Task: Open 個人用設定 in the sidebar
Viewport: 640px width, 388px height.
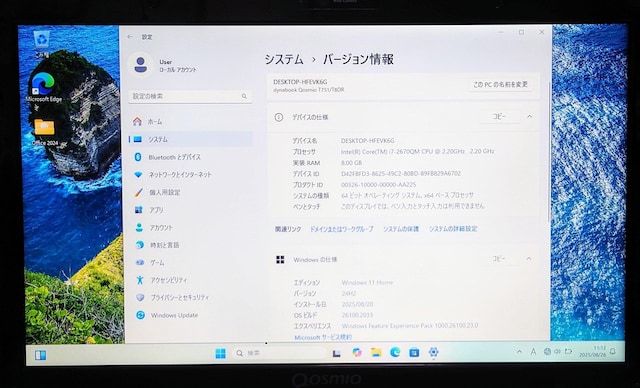Action: [x=190, y=192]
